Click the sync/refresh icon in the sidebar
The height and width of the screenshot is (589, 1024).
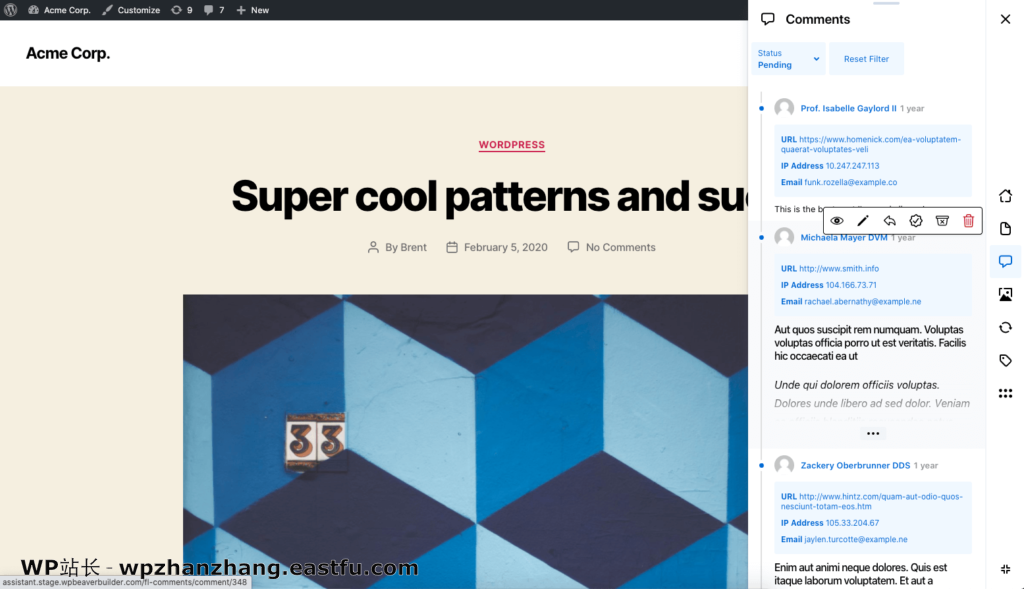click(1005, 327)
